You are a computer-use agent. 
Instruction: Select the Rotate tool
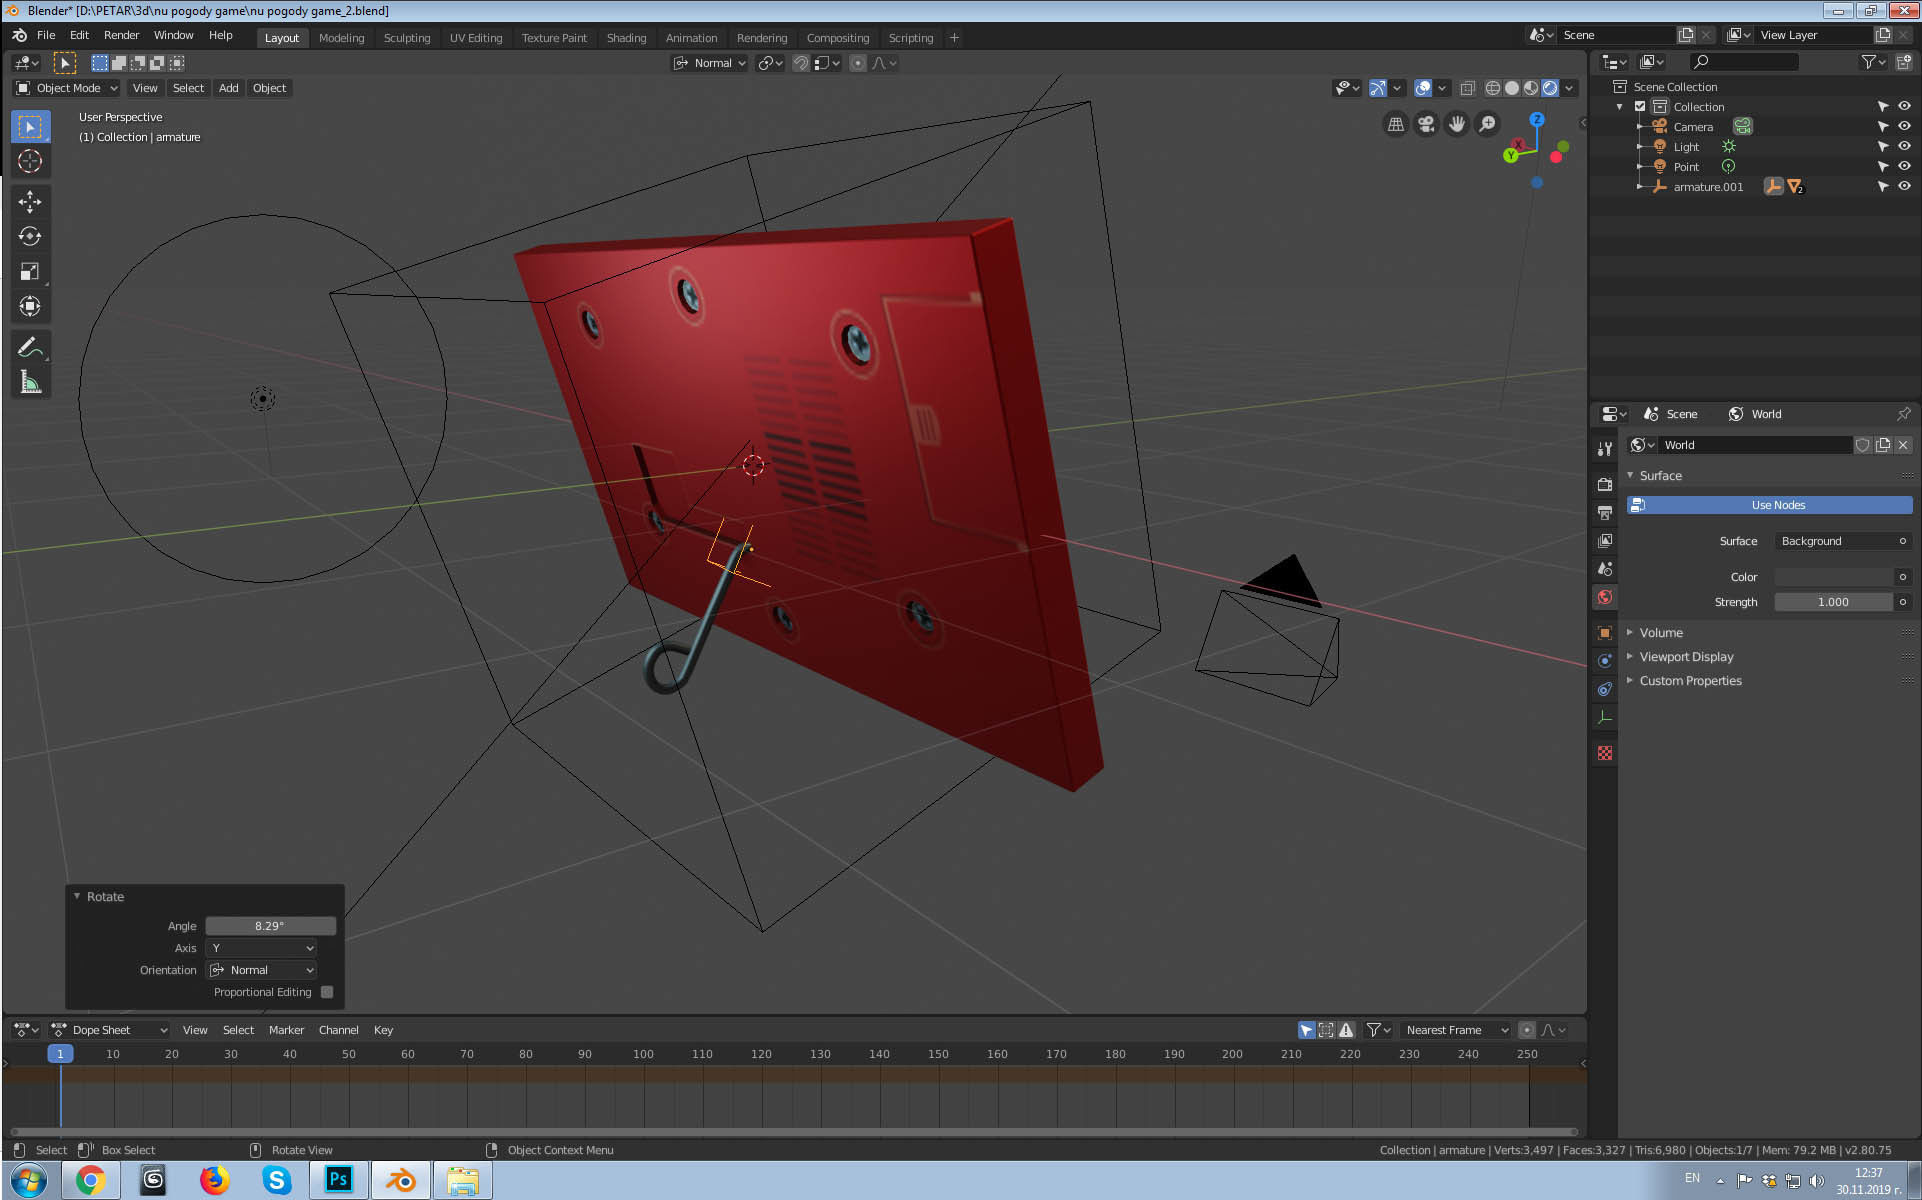coord(30,236)
